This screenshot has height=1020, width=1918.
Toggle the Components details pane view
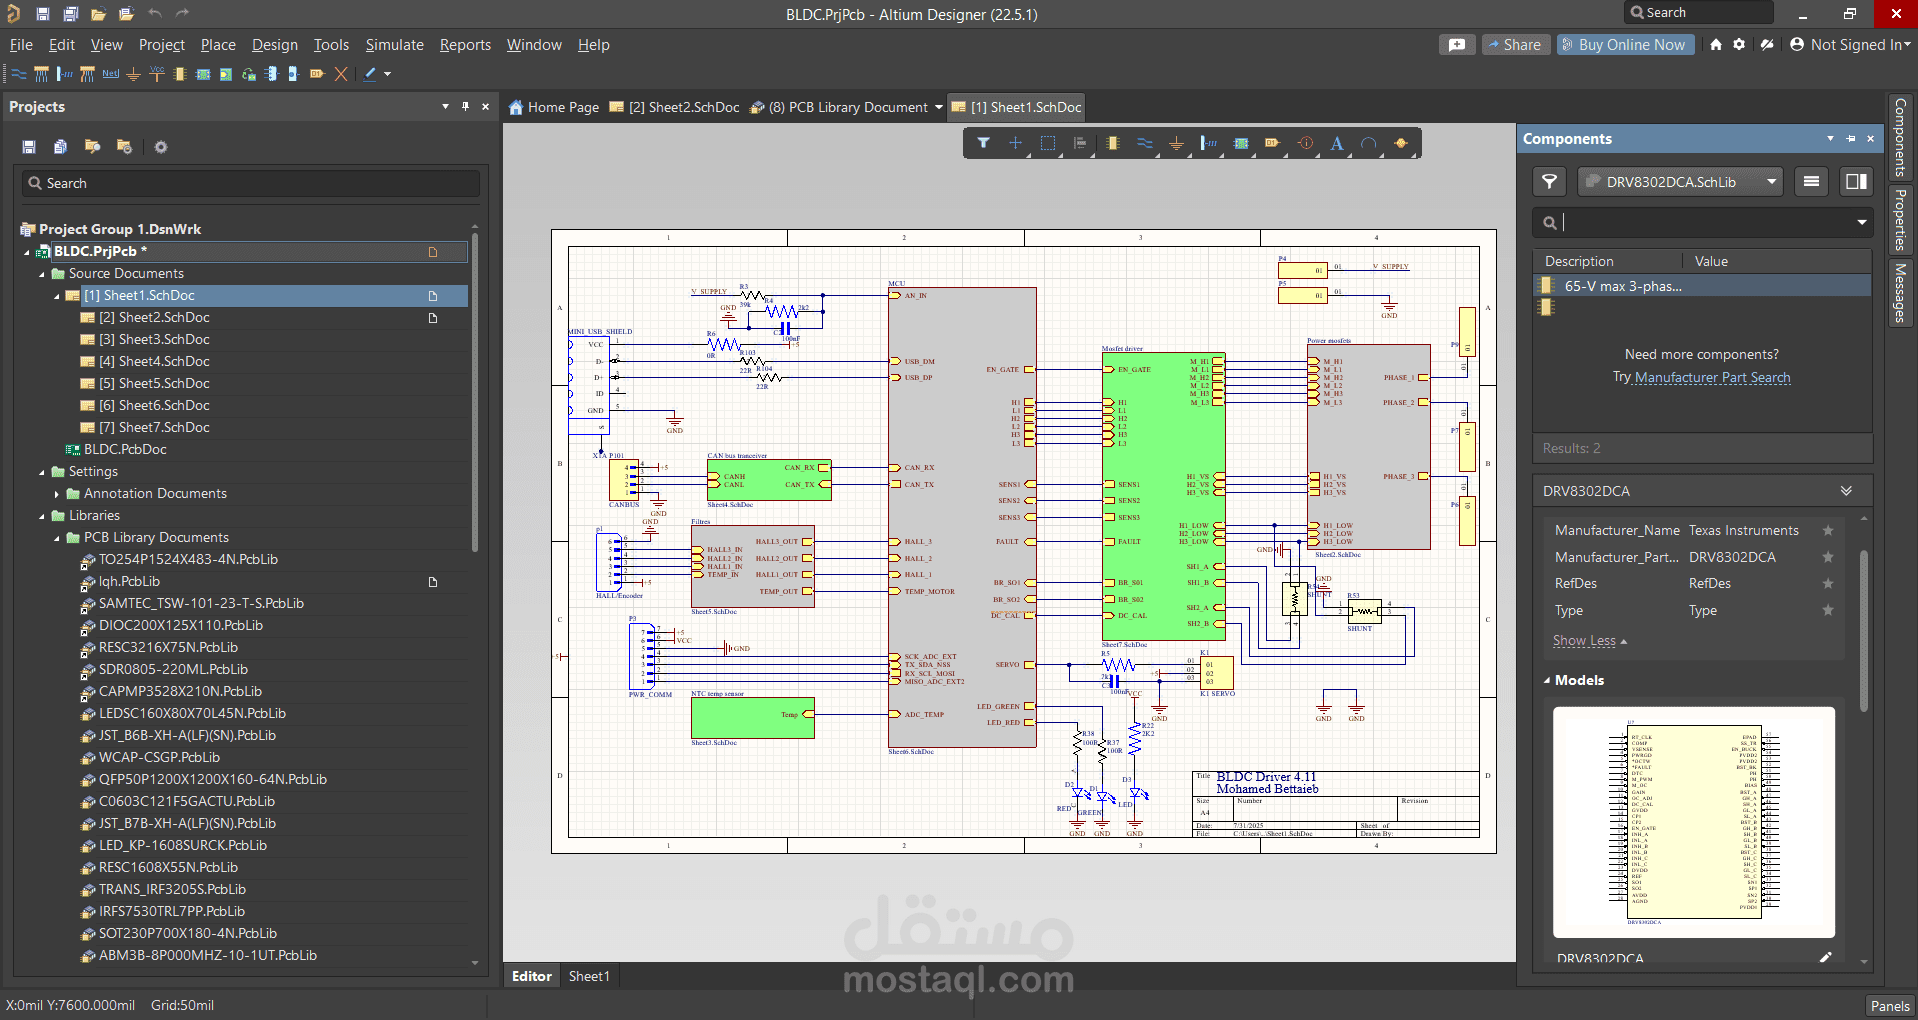1856,182
